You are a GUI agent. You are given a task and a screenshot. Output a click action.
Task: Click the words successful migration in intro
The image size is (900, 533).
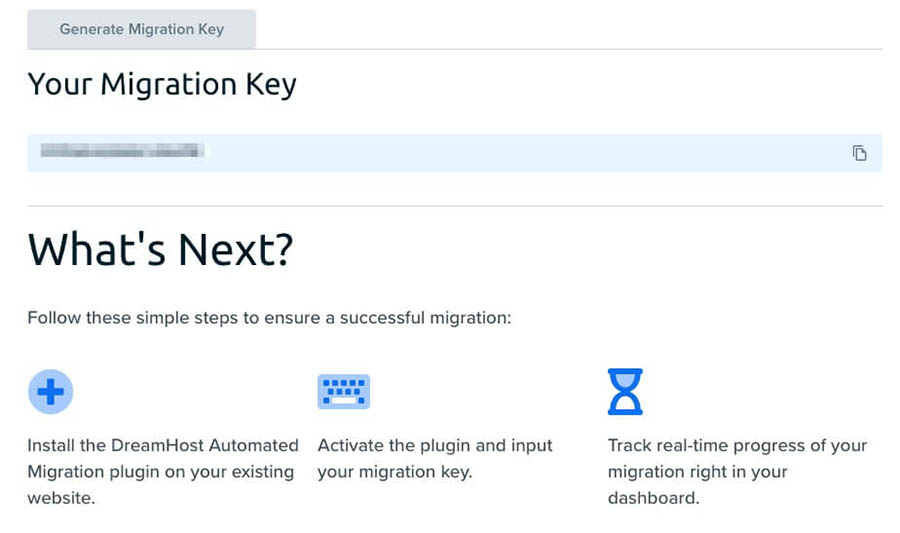click(425, 319)
